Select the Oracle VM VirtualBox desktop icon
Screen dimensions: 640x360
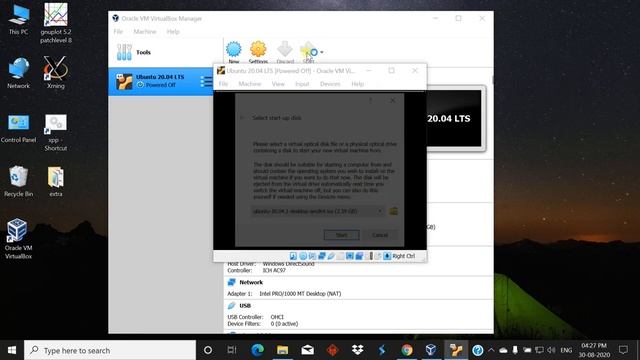tap(18, 239)
